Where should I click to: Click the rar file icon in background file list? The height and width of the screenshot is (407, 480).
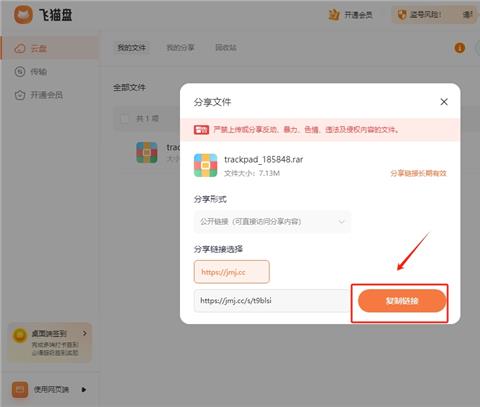pos(147,152)
